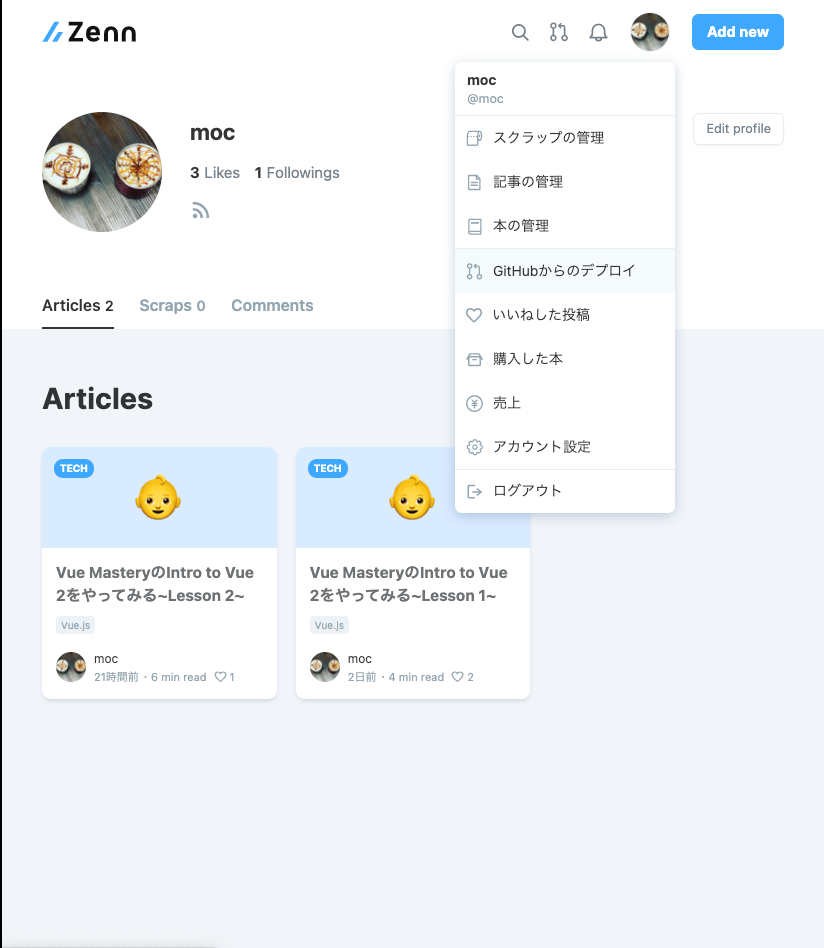Screen dimensions: 824x948
Task: Click the heart icon on Lesson 1 card
Action: 458,677
